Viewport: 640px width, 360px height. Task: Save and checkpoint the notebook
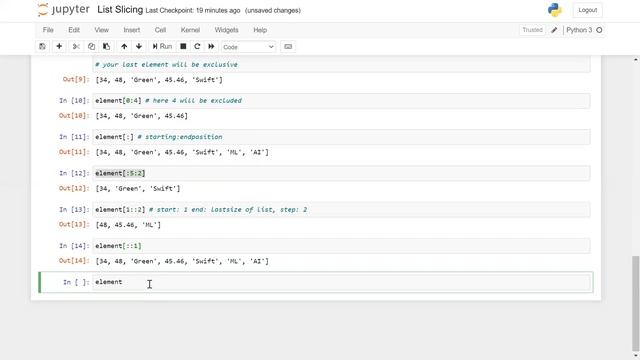coord(42,47)
